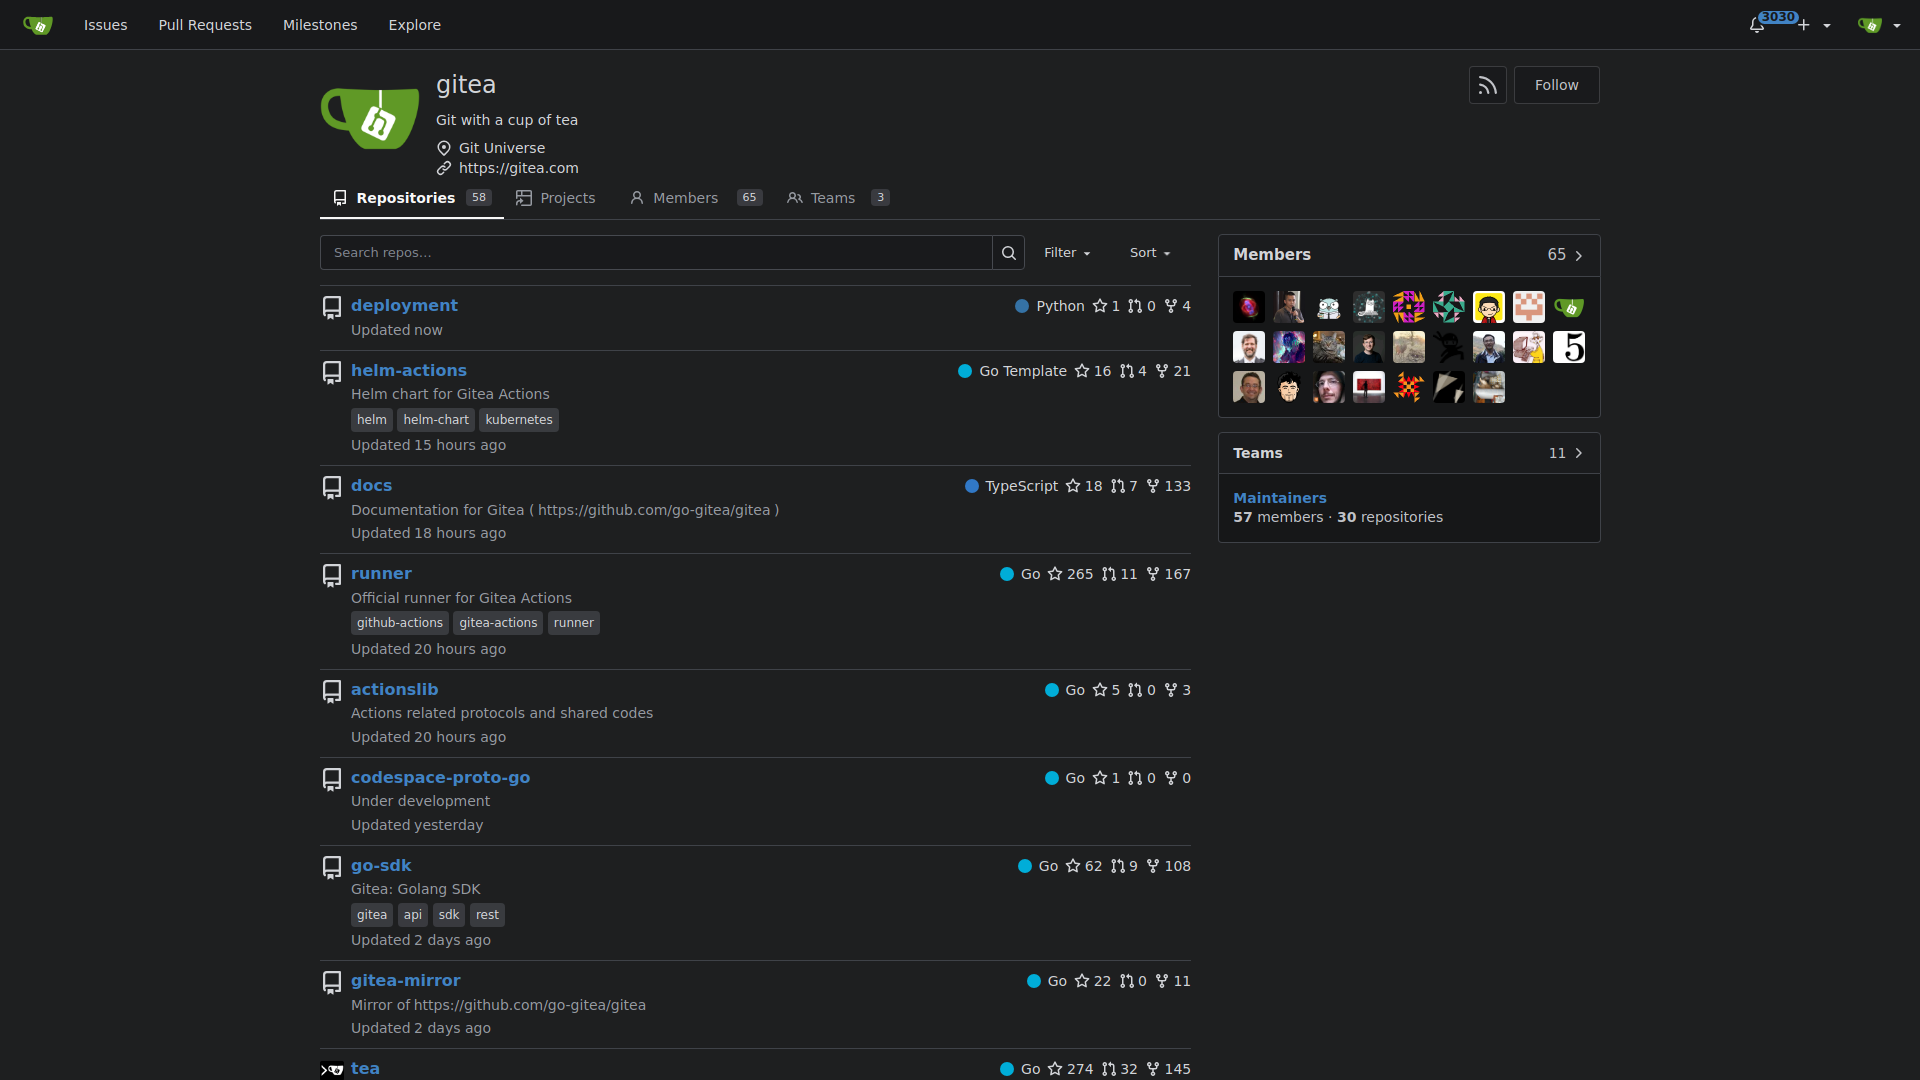Open the member avatar showing number 5
This screenshot has height=1080, width=1920.
[x=1569, y=347]
